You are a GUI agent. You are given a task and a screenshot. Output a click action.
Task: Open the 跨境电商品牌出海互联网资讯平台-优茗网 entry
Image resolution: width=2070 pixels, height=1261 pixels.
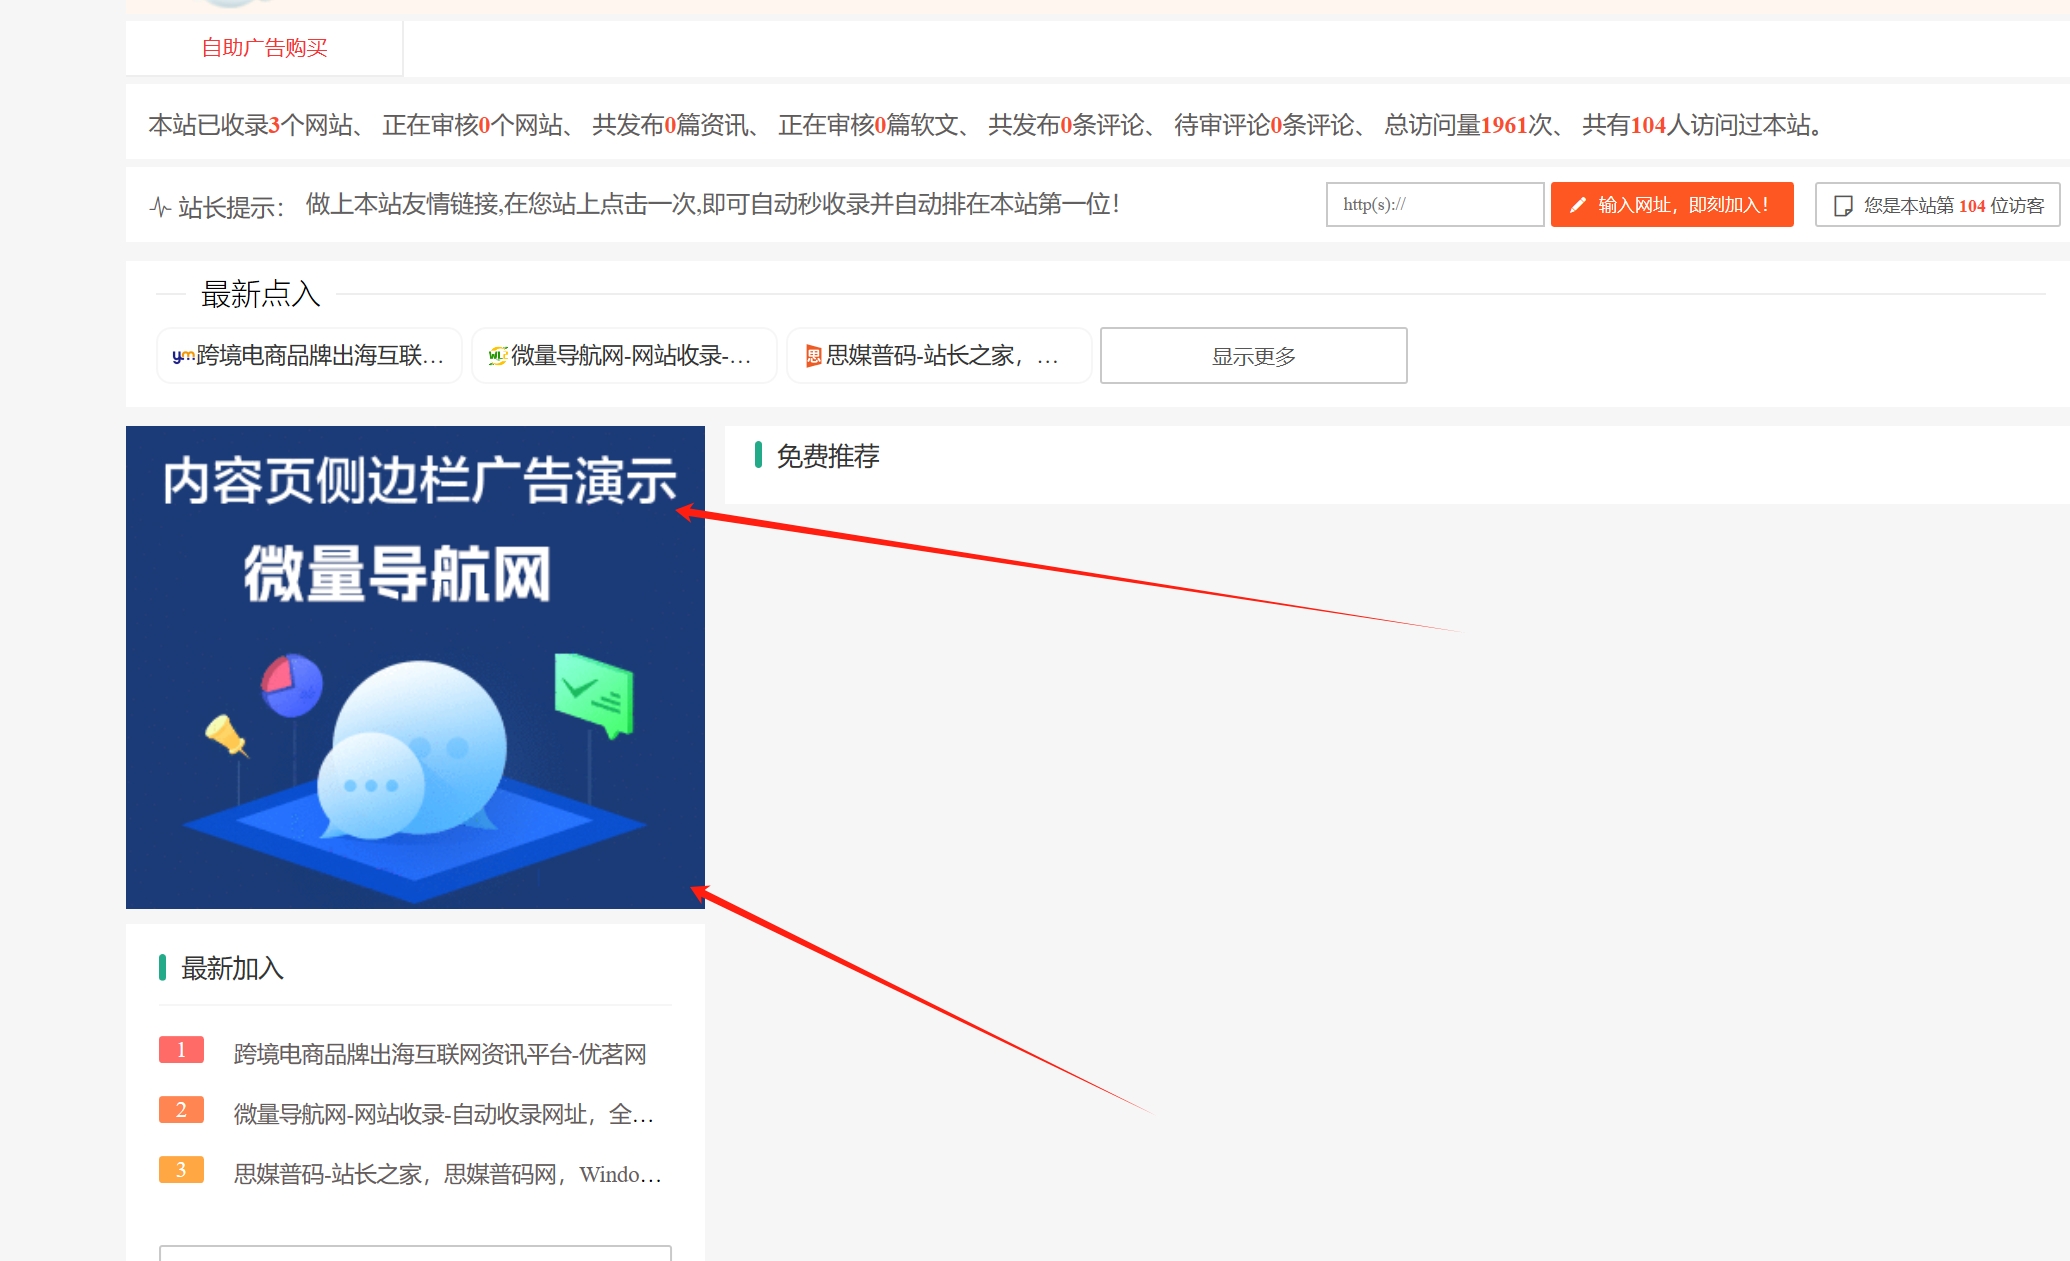[x=440, y=1054]
